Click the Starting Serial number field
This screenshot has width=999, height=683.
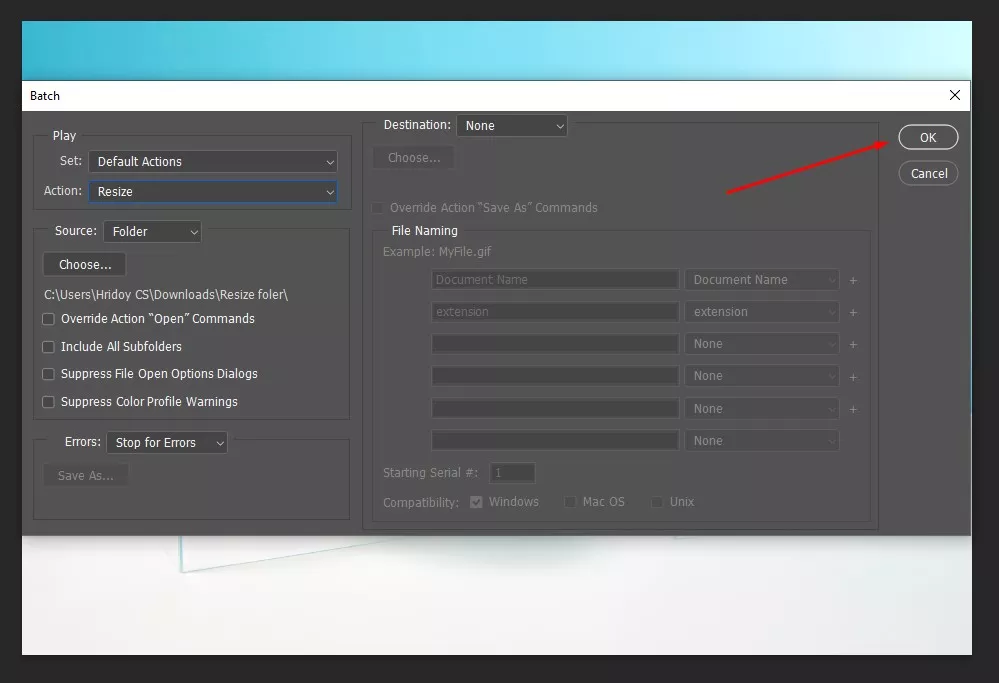click(x=512, y=473)
